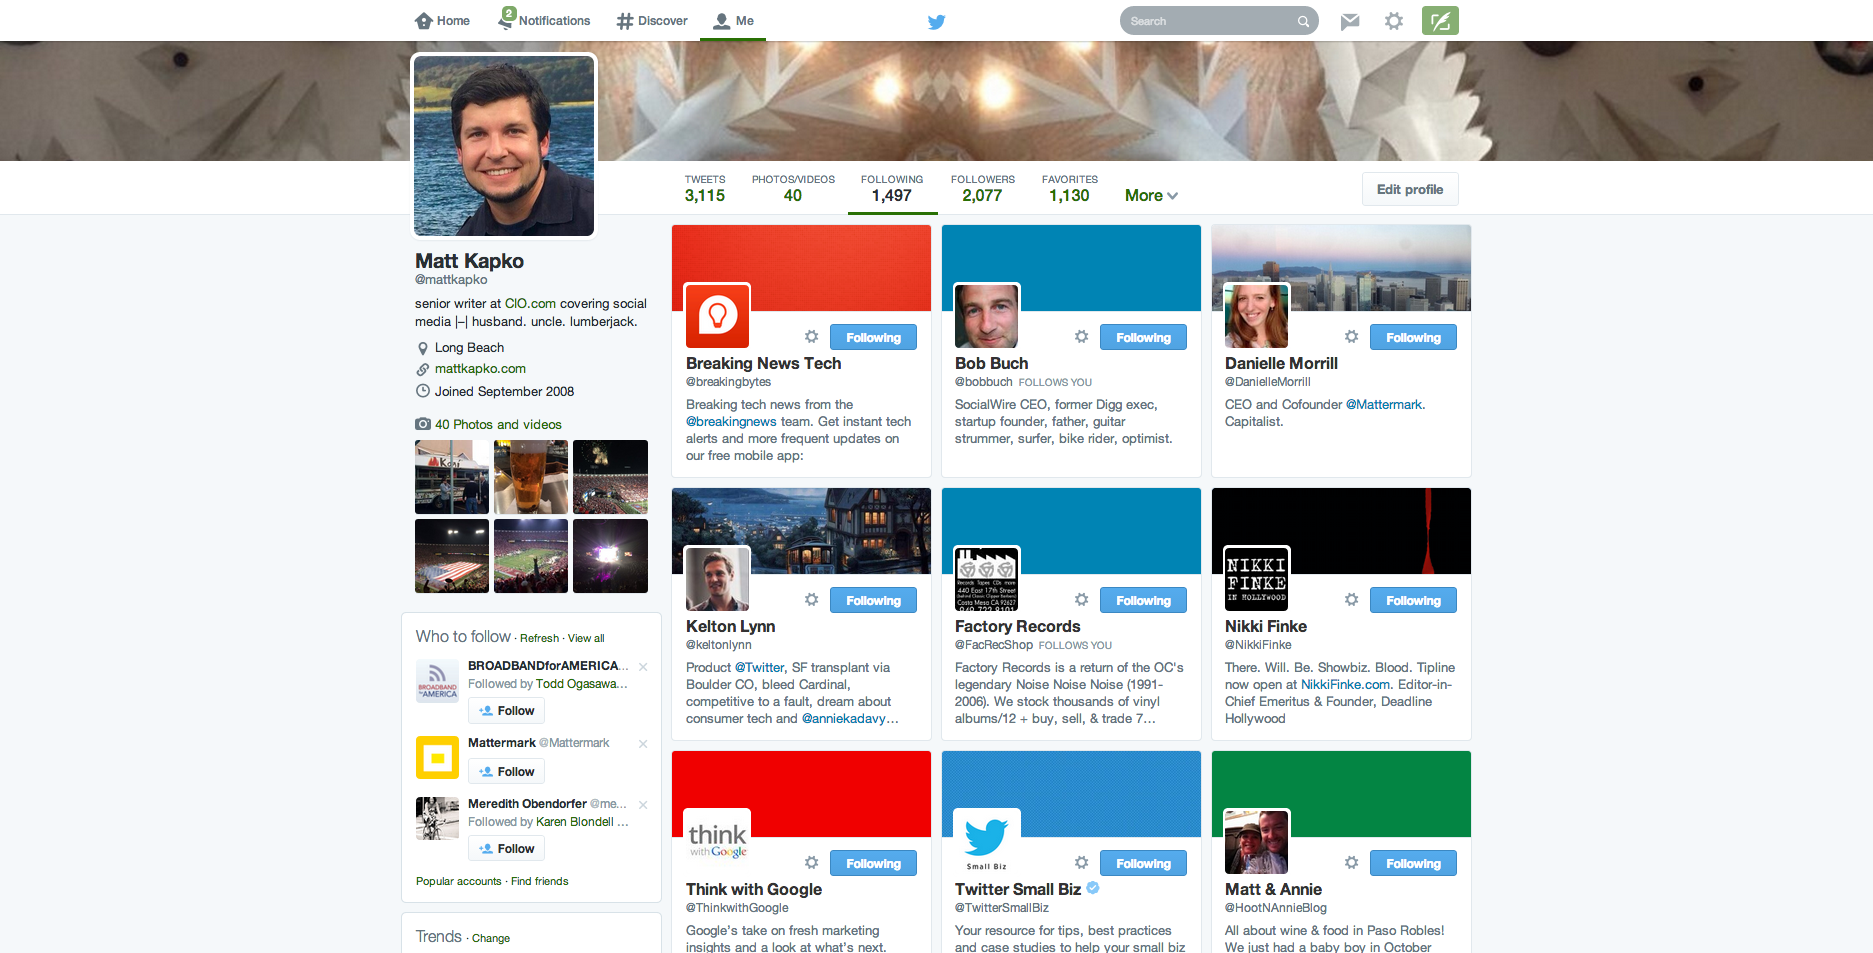Screen dimensions: 1873x953
Task: Open gear menu on Kelton Lynn card
Action: [x=812, y=600]
